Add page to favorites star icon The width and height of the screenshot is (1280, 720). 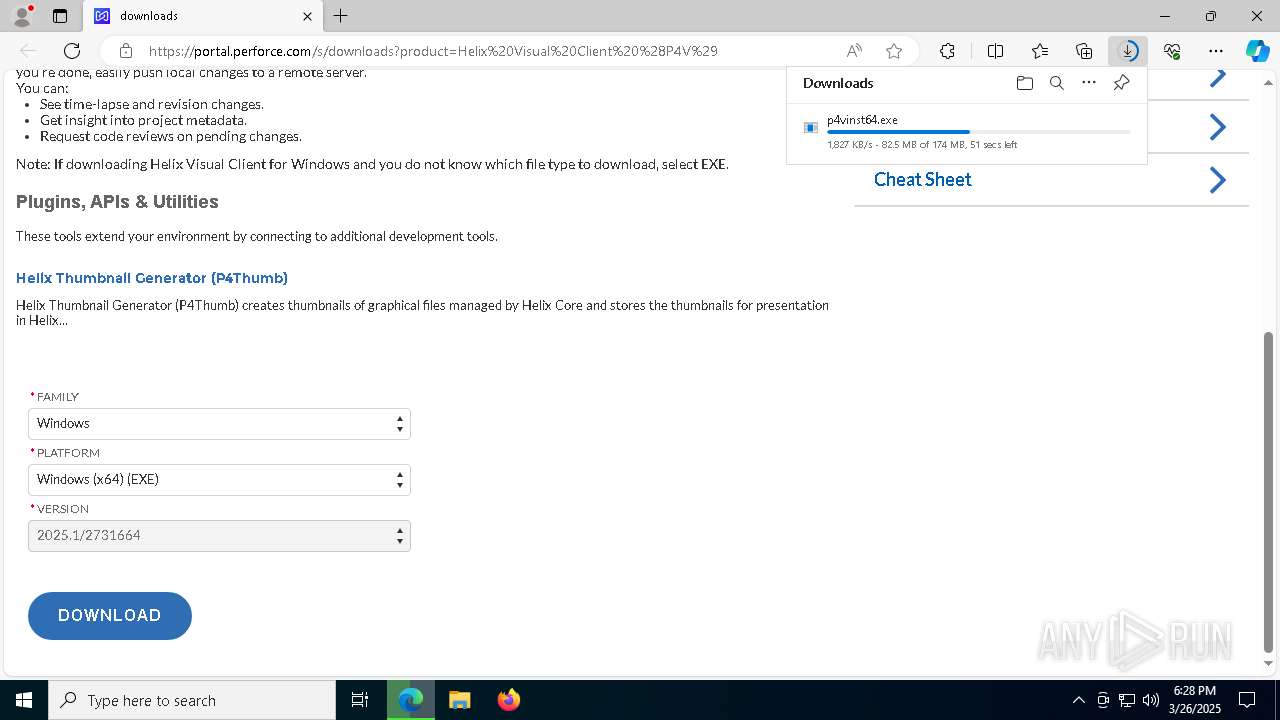pos(894,51)
